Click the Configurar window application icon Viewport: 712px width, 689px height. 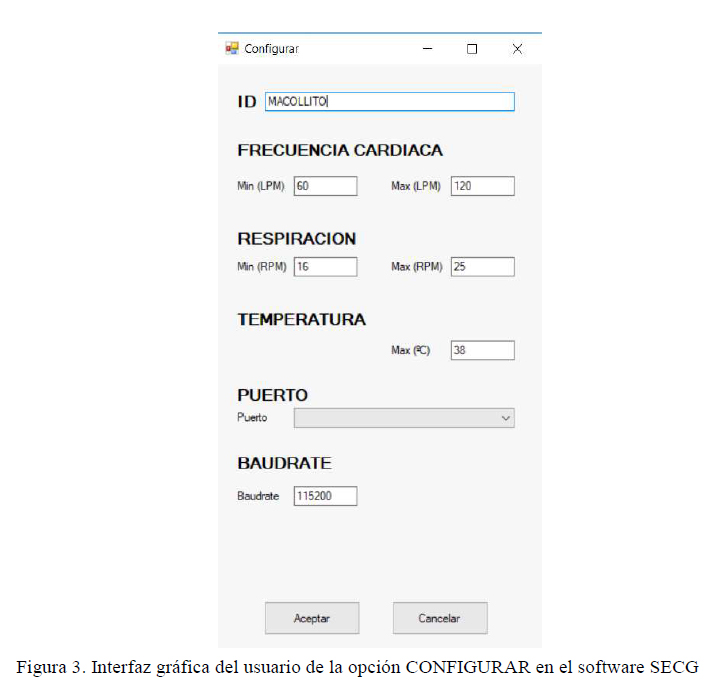(232, 49)
